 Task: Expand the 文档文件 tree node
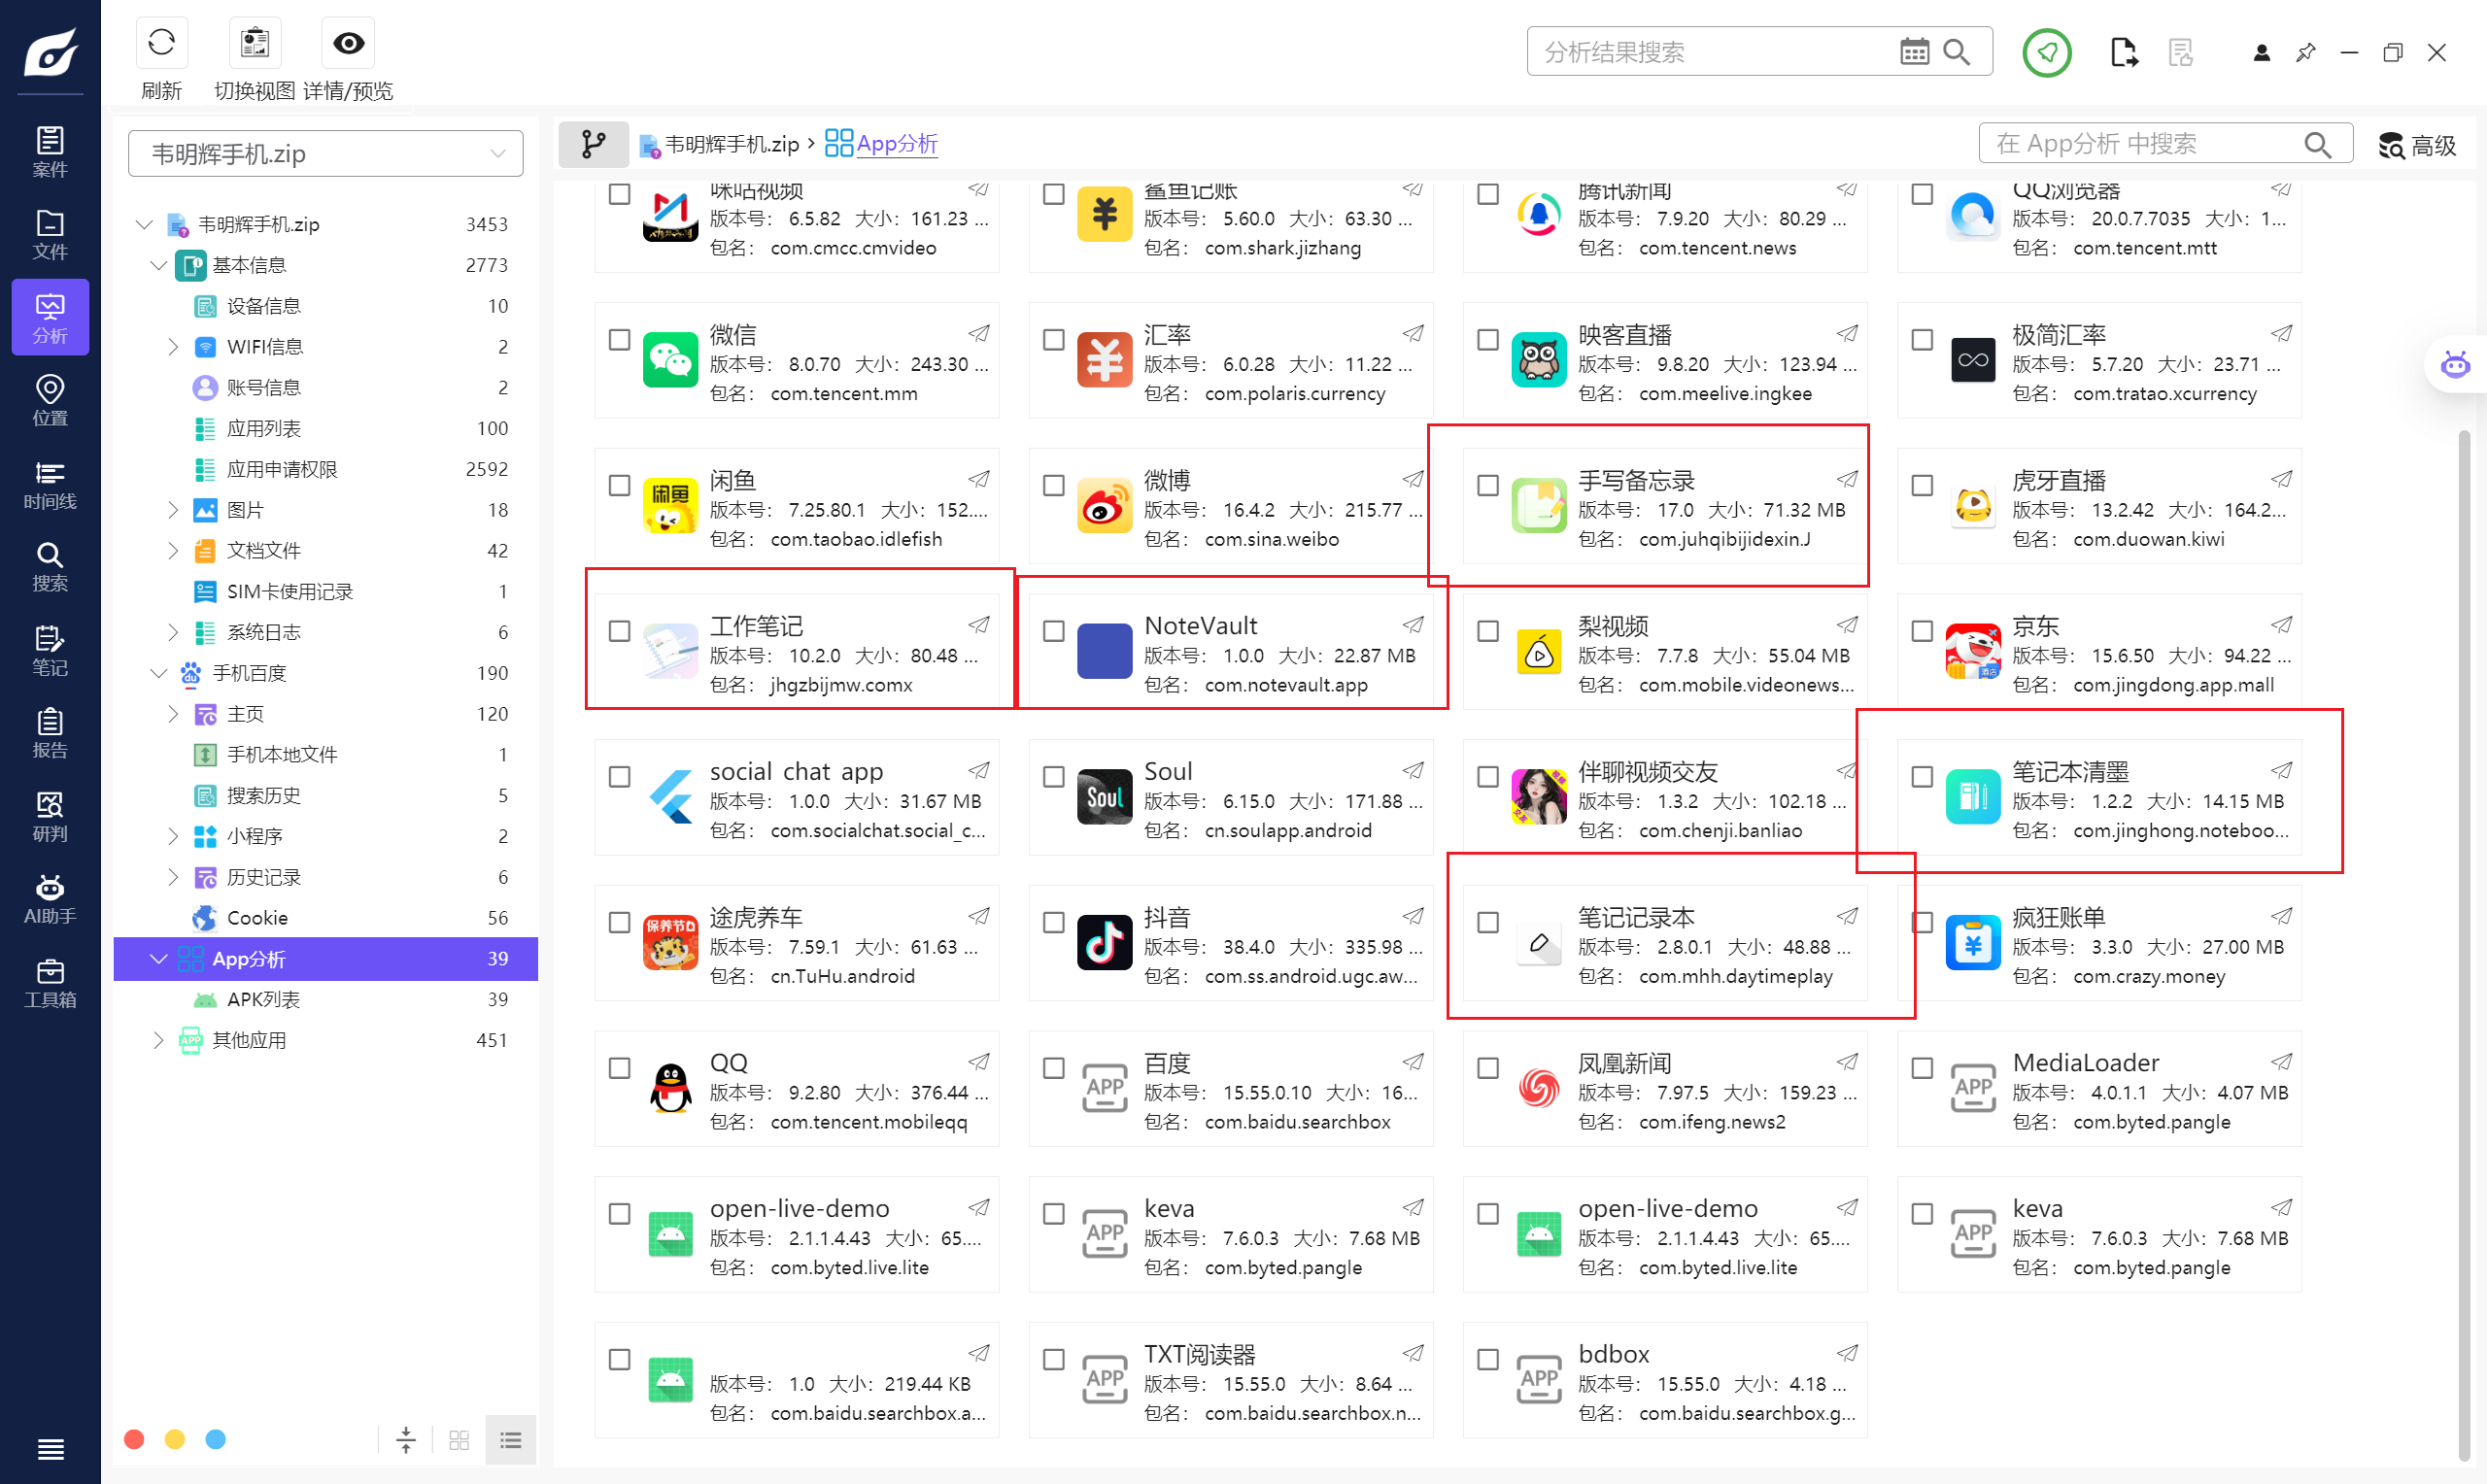click(172, 551)
